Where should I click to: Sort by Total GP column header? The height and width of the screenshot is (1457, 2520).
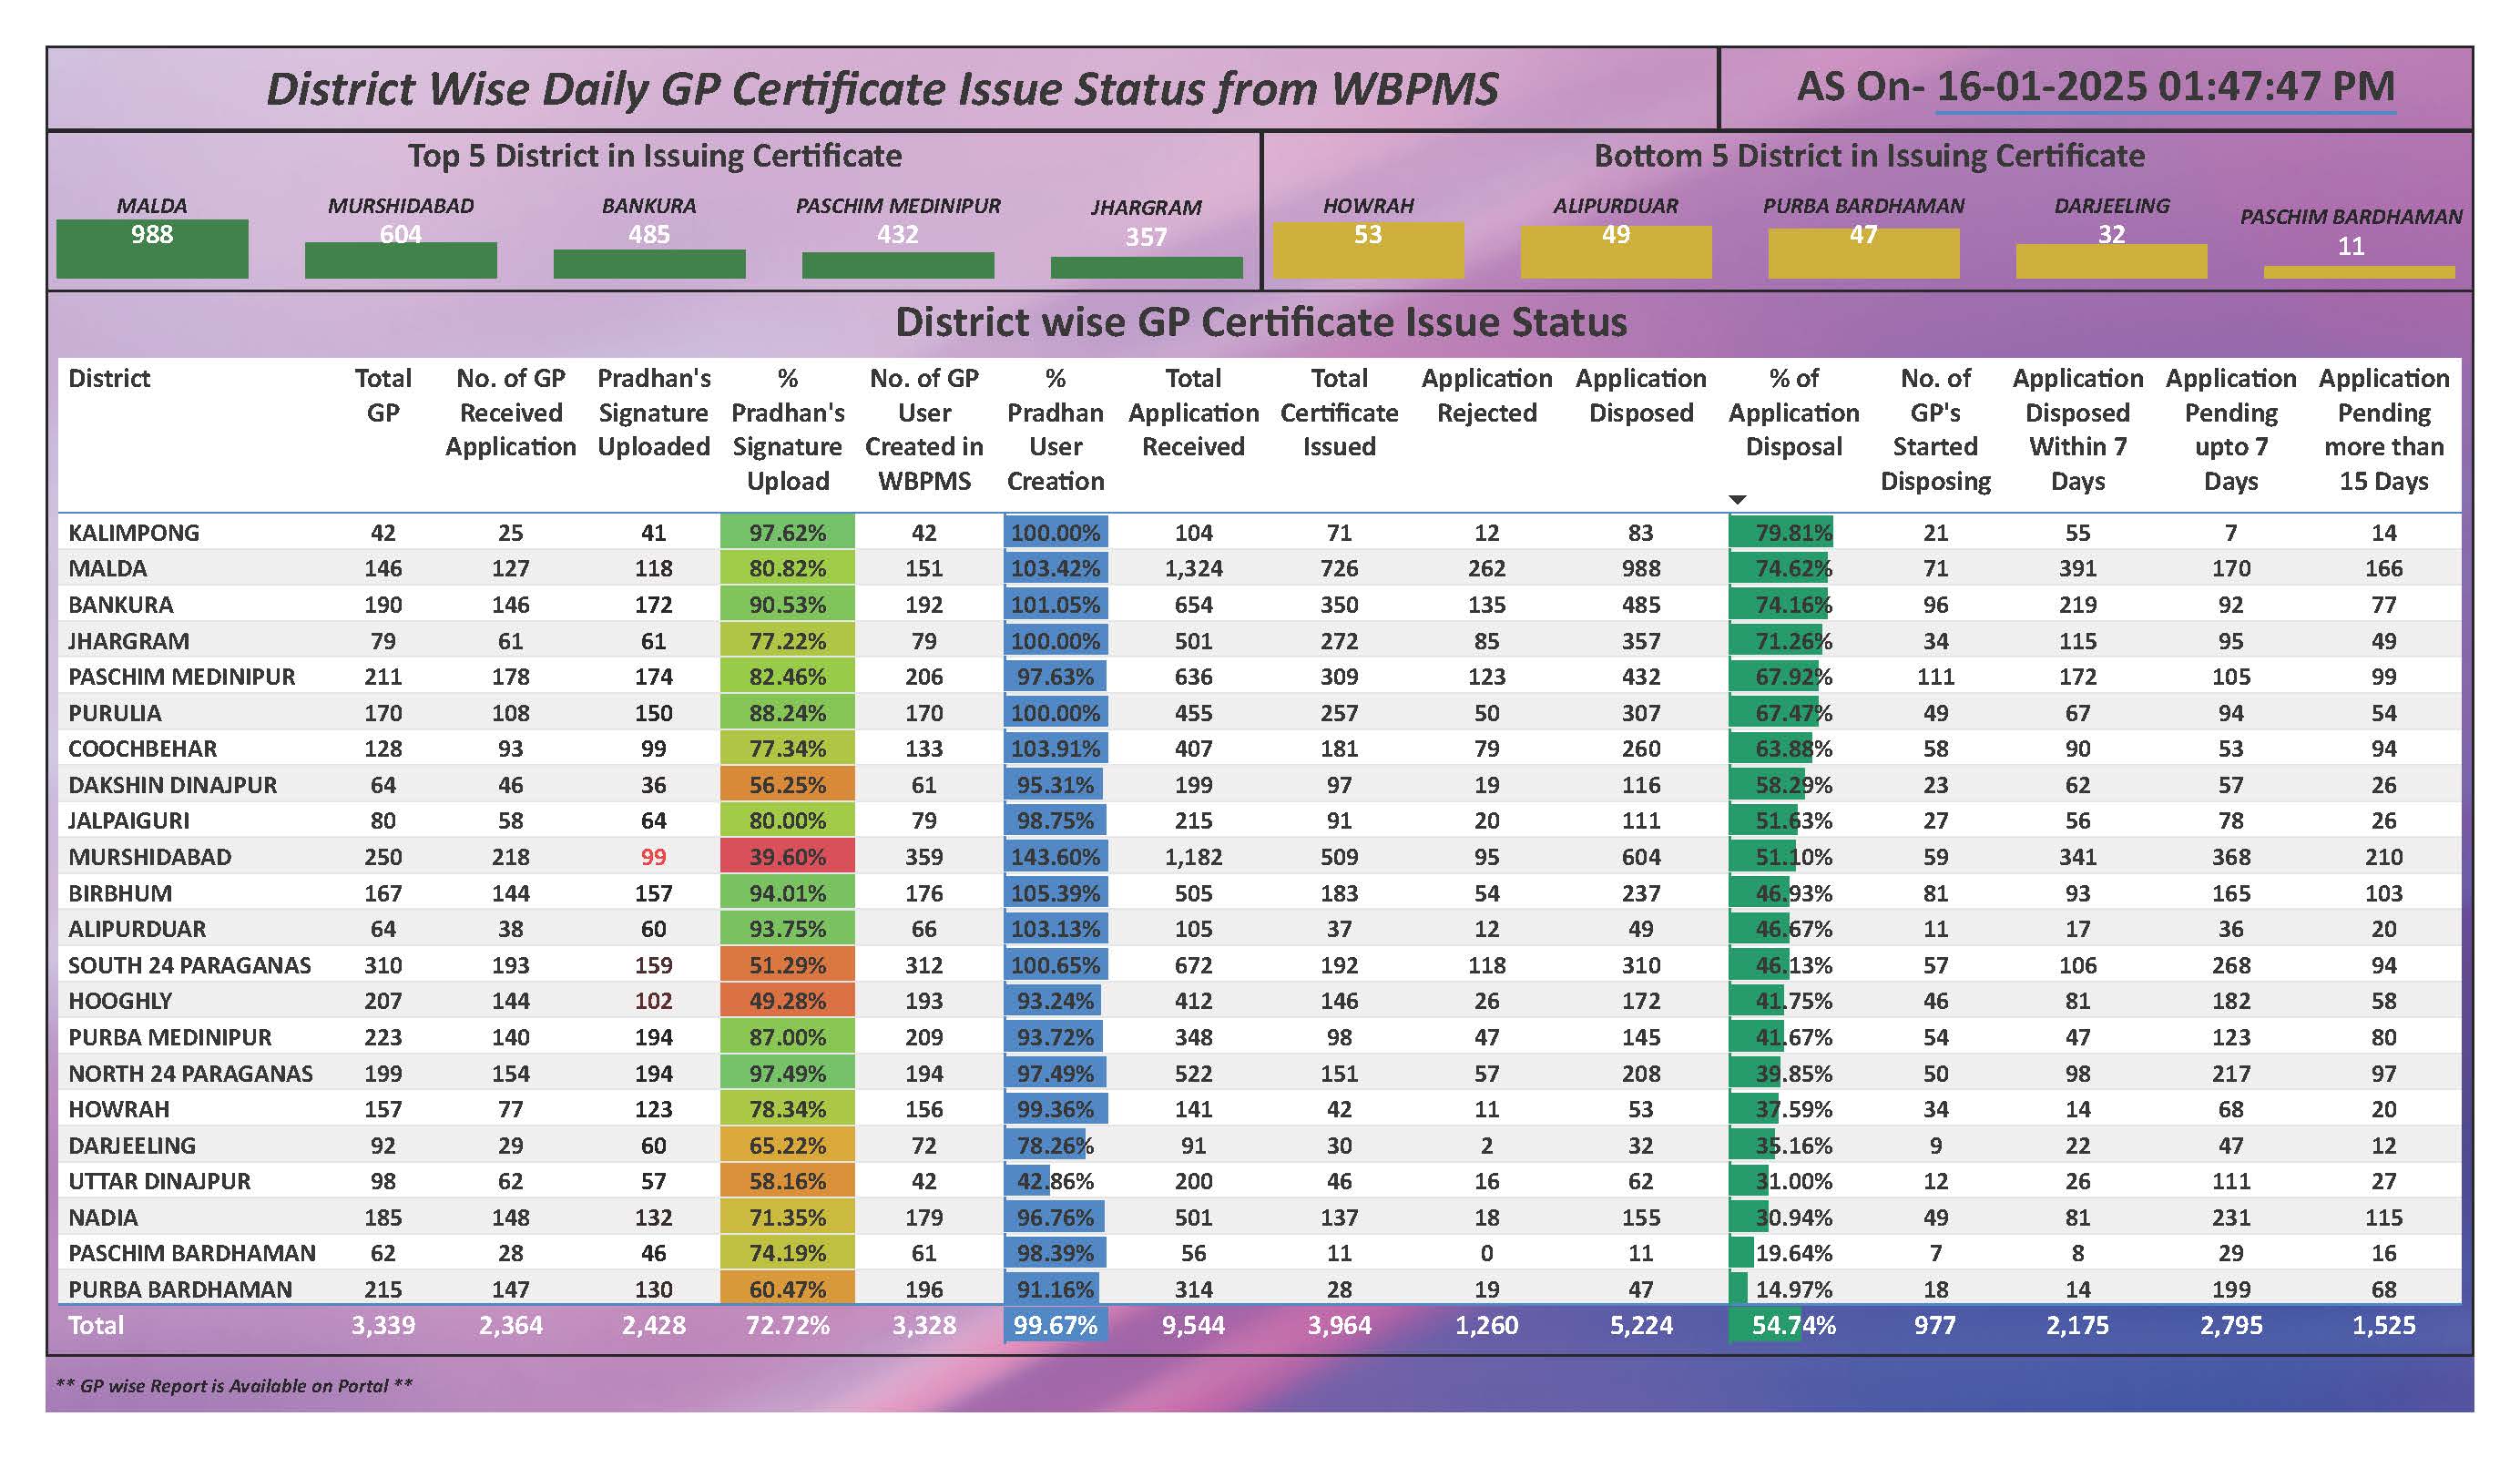click(383, 395)
